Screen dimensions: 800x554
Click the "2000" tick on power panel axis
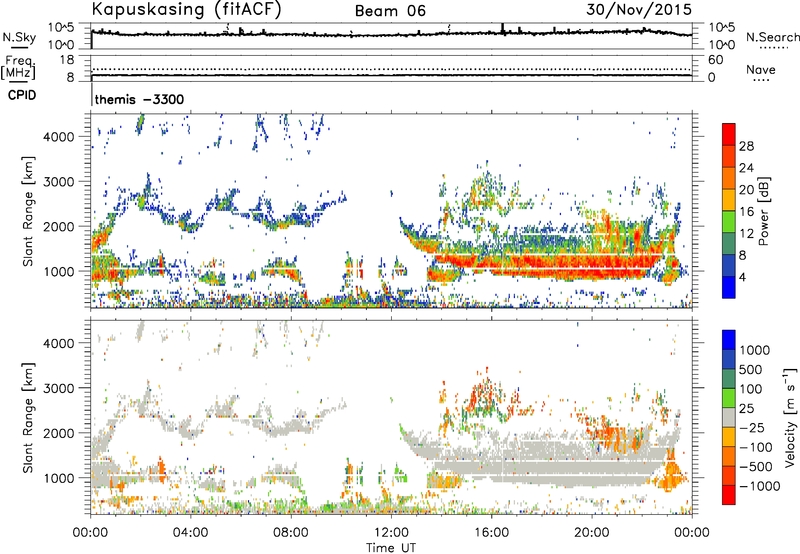point(59,226)
